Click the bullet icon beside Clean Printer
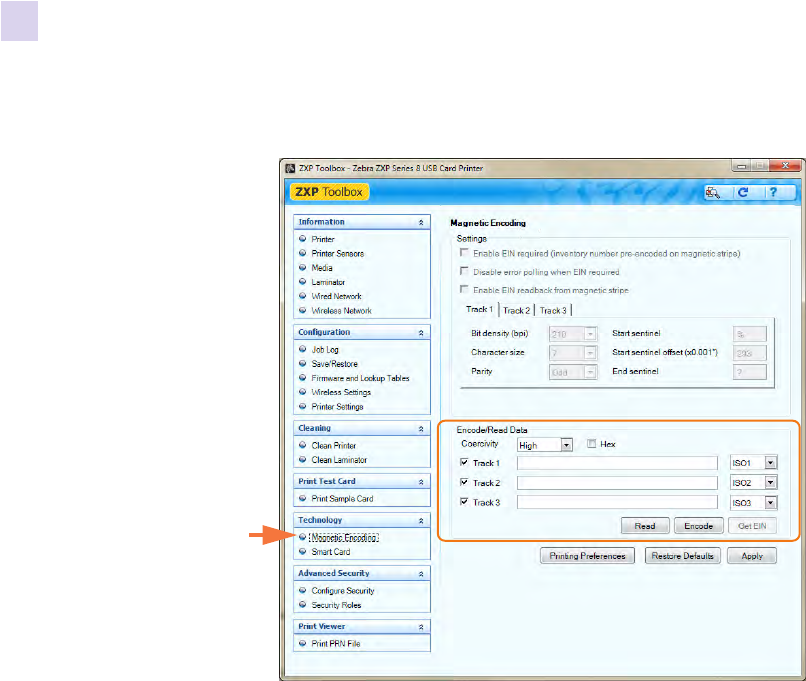 (x=303, y=445)
